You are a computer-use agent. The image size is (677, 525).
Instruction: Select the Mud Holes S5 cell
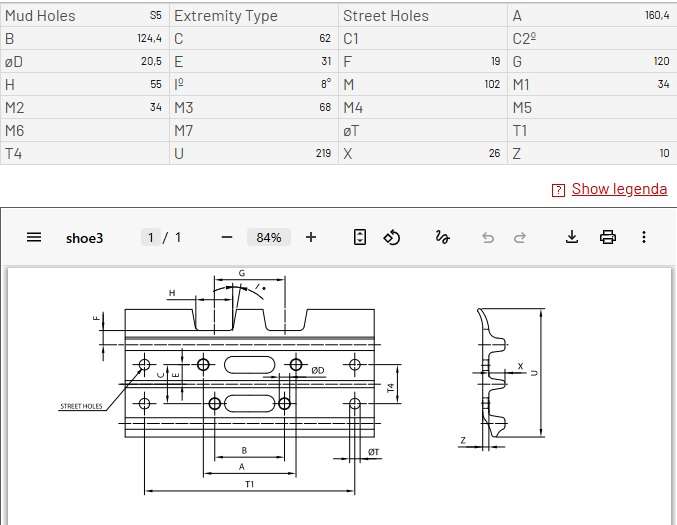click(x=84, y=16)
